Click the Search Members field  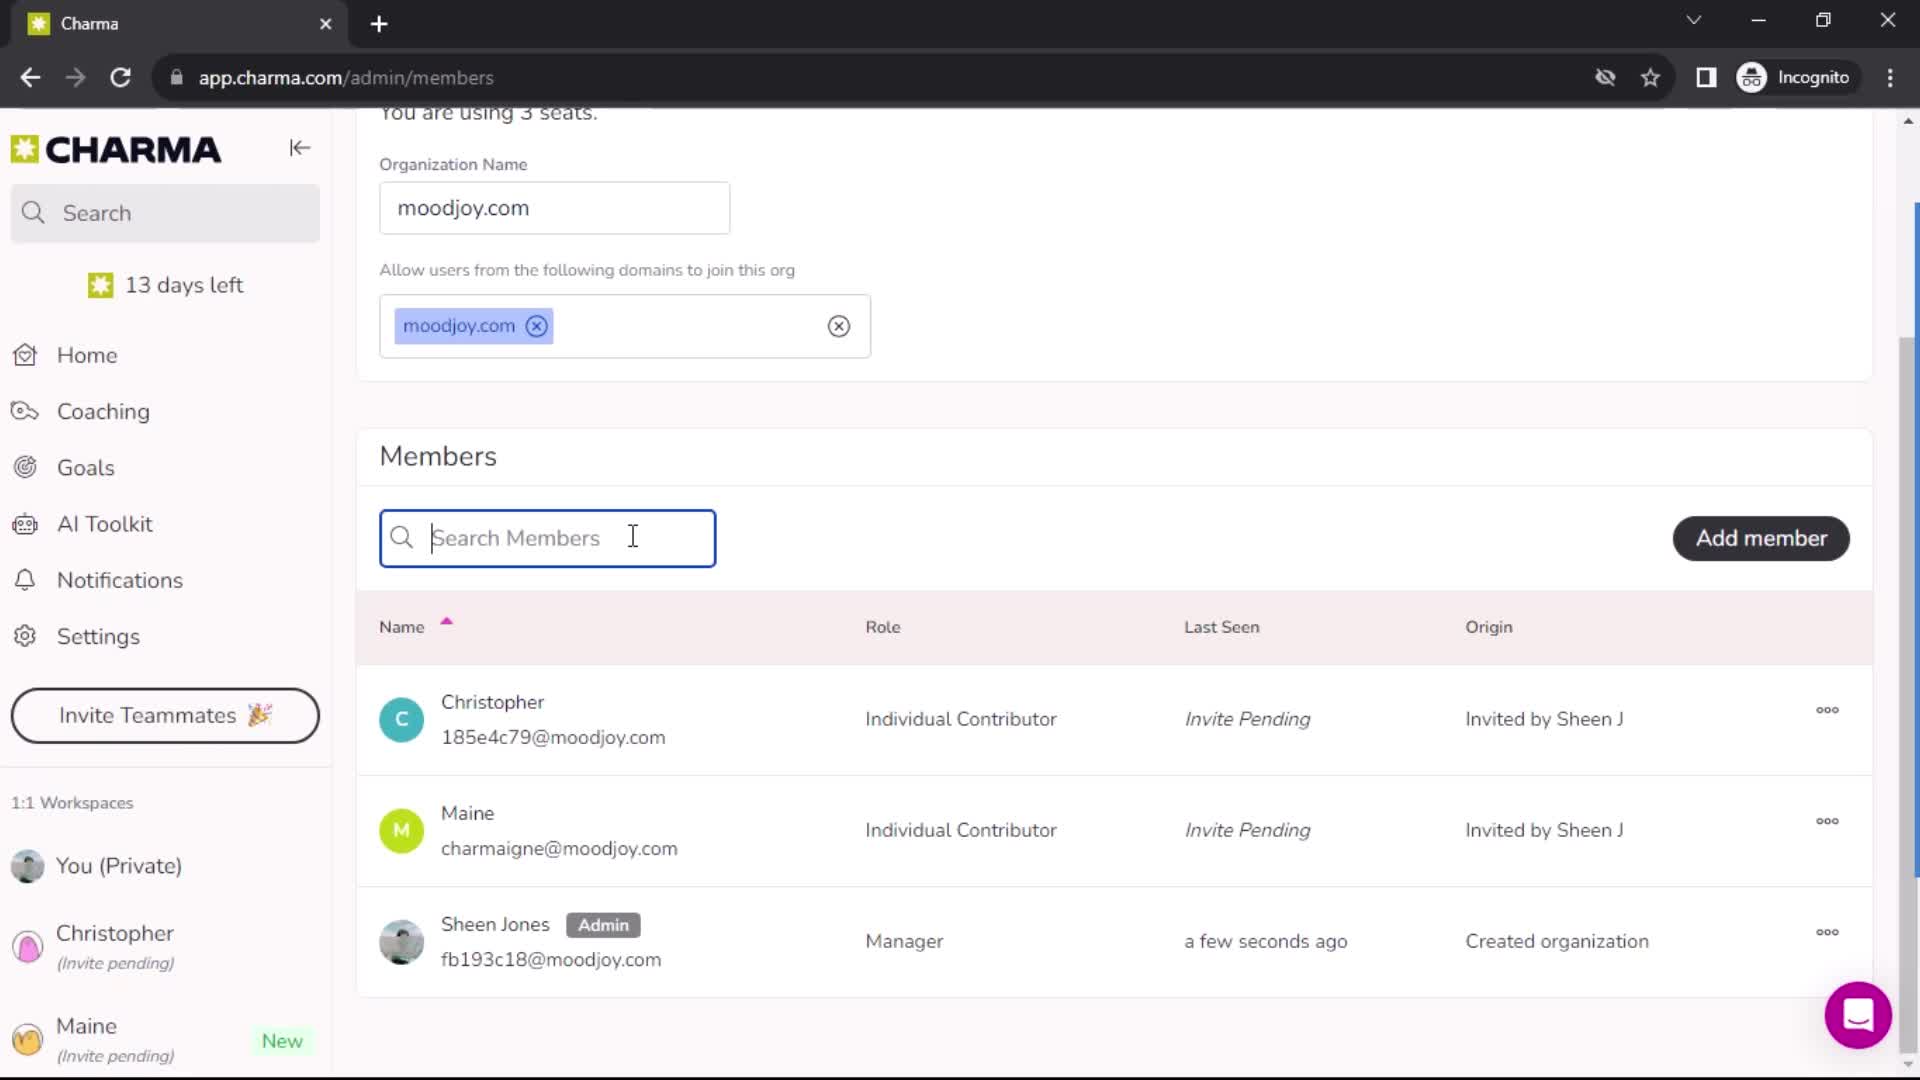coord(547,538)
